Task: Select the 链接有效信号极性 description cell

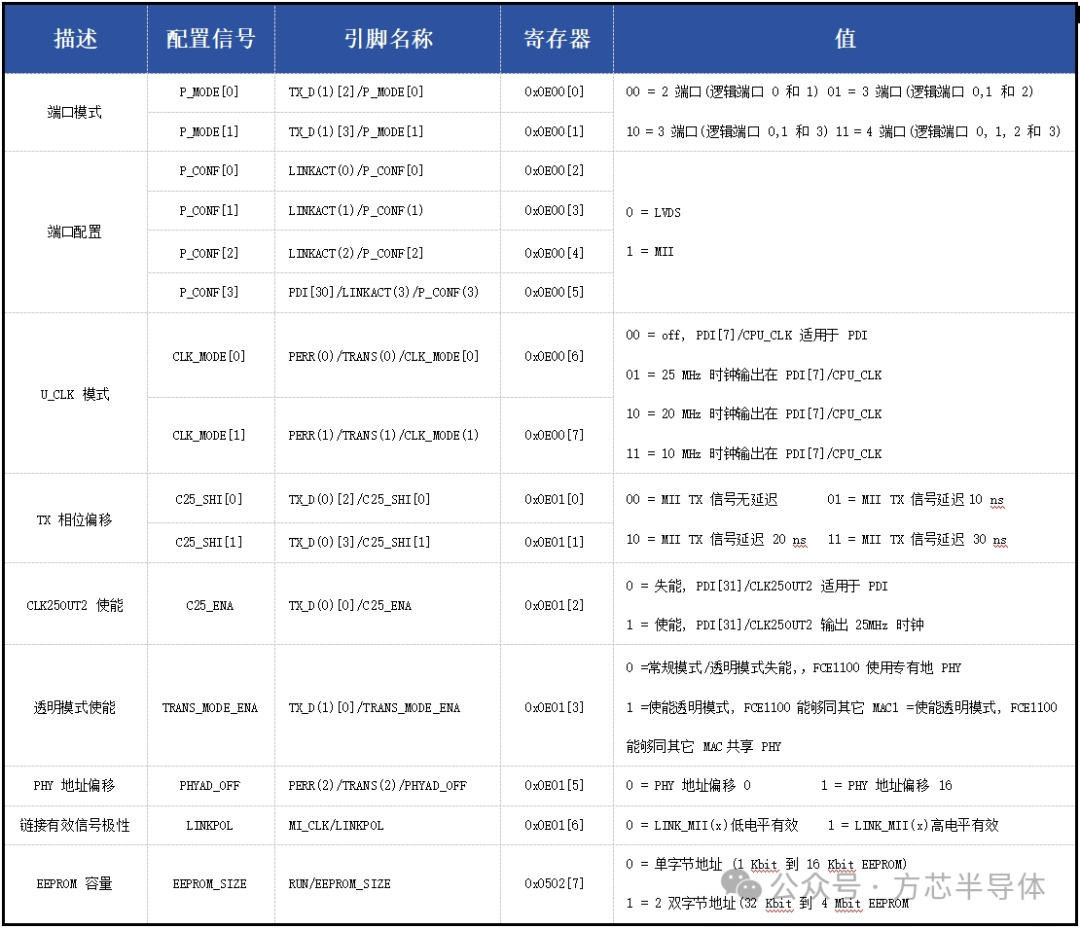Action: coord(76,825)
